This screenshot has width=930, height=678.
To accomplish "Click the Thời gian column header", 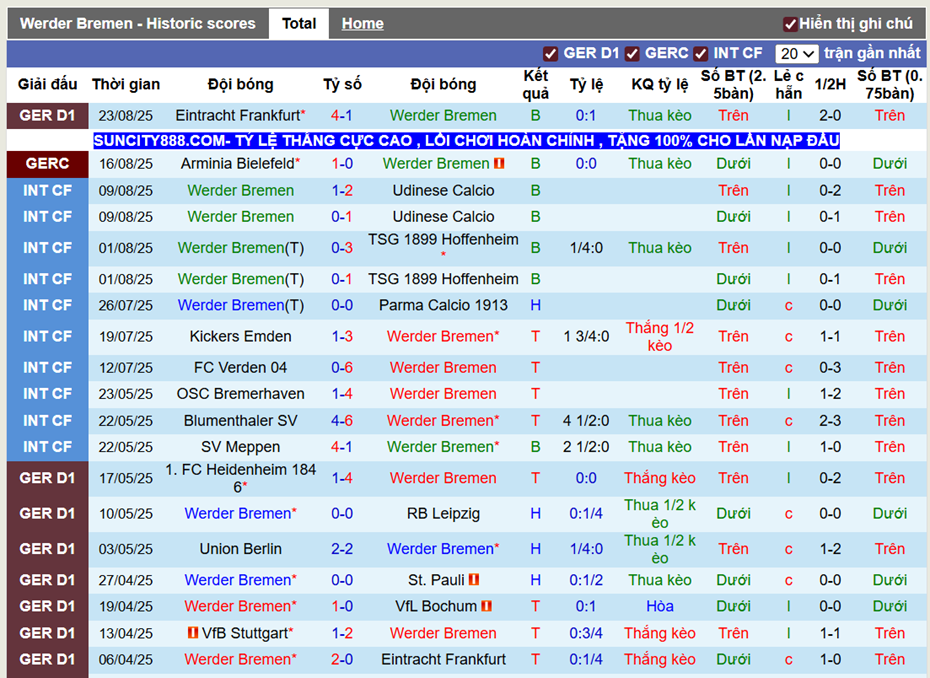I will 126,84.
